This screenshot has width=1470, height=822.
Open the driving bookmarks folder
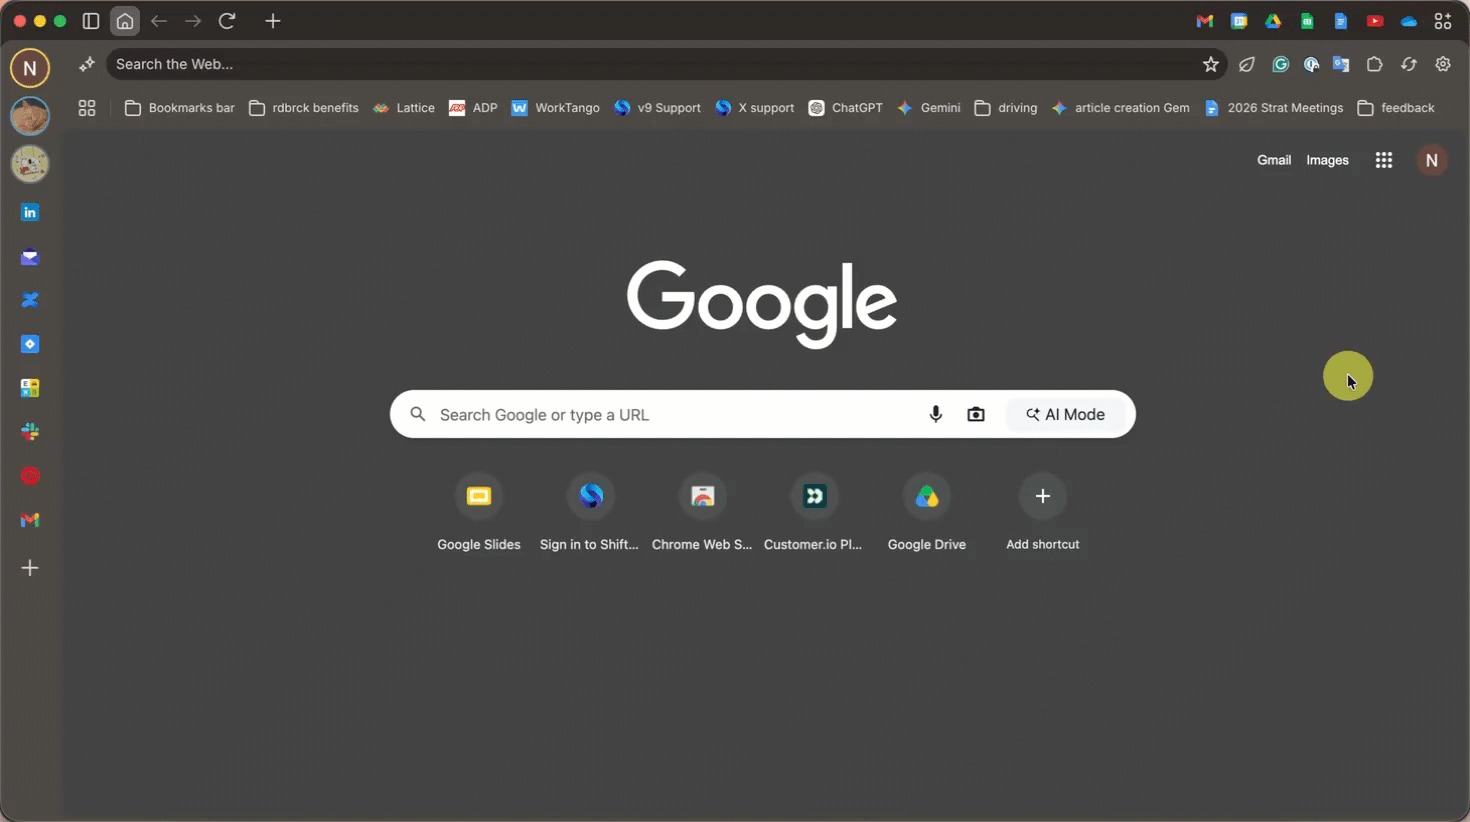click(x=1006, y=108)
